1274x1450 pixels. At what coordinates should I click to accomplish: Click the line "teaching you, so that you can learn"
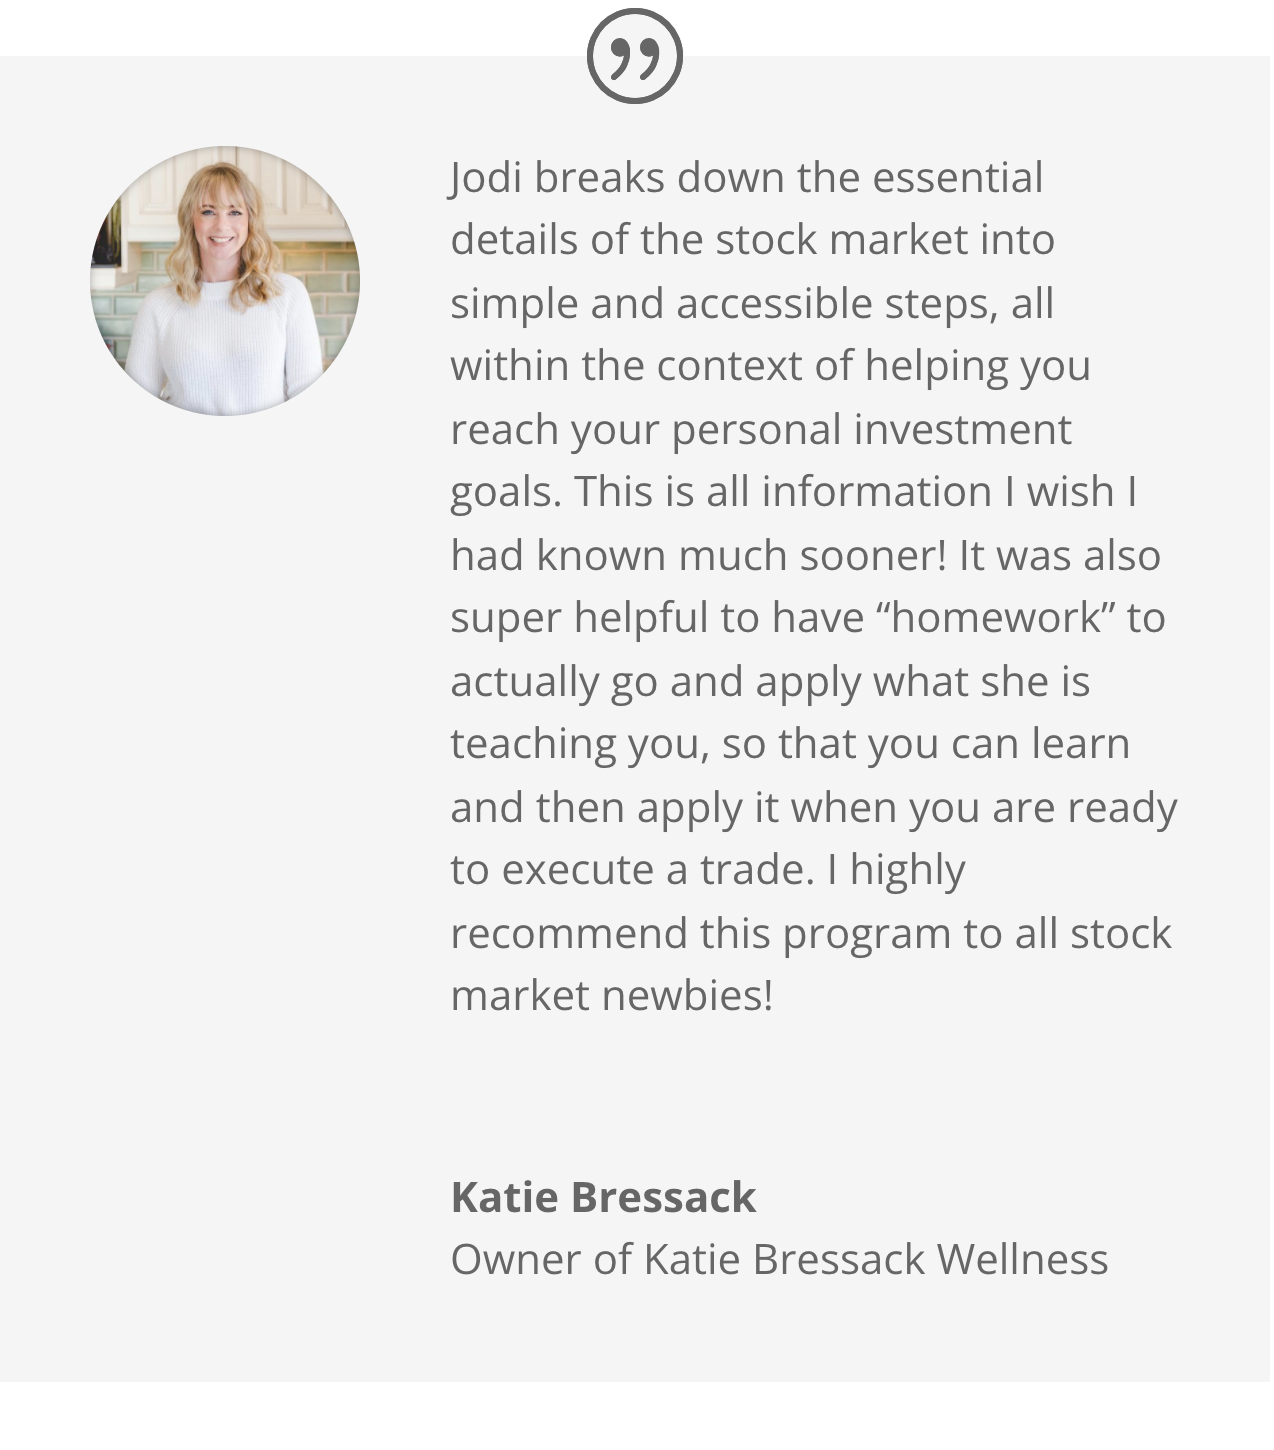(x=790, y=744)
